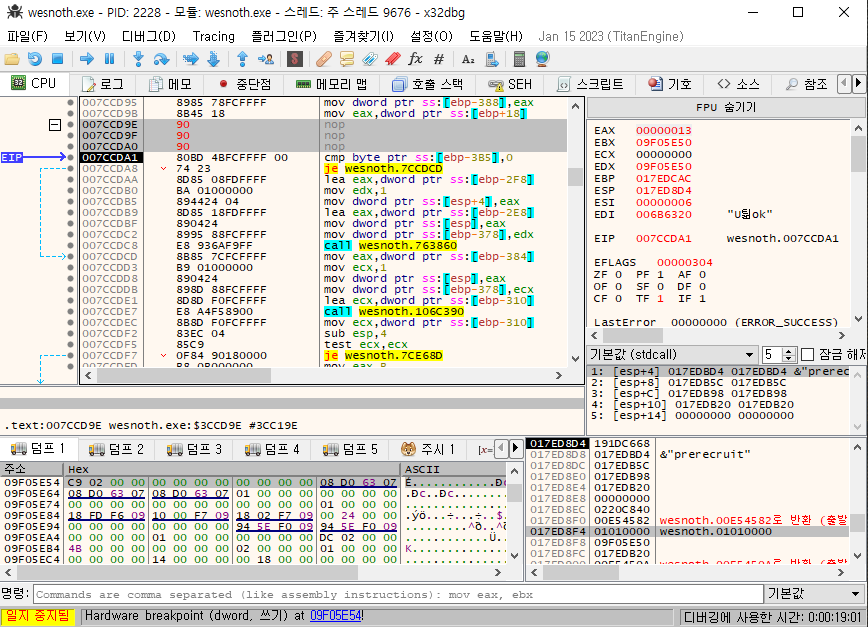This screenshot has height=627, width=868.
Task: Switch to the Memory Map tab
Action: (x=331, y=84)
